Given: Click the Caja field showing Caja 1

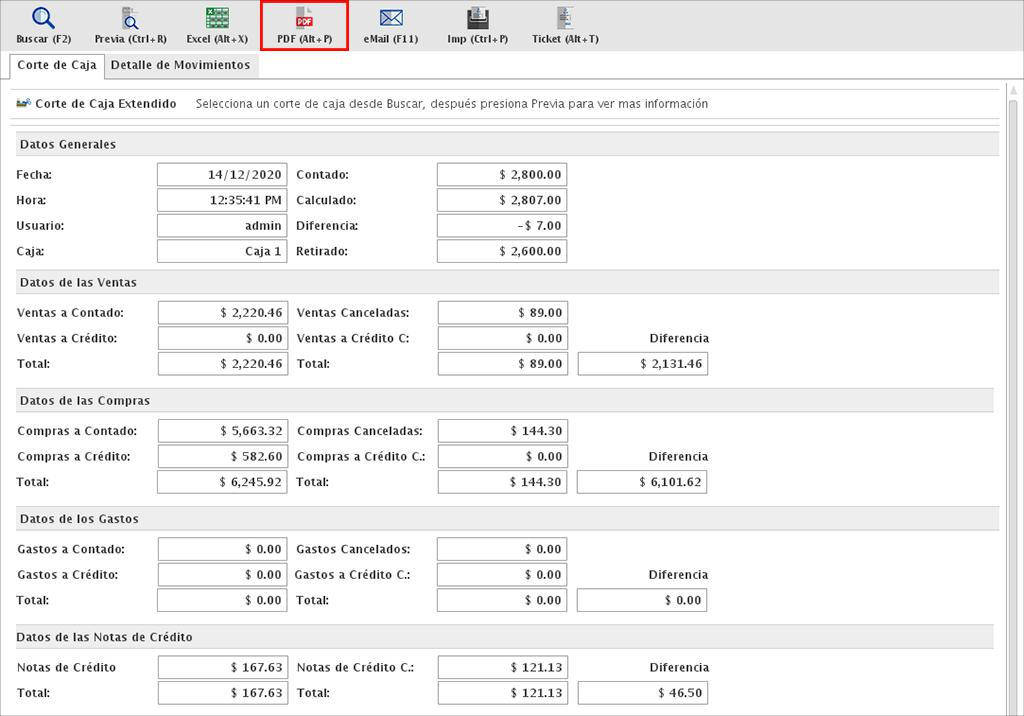Looking at the screenshot, I should point(222,252).
